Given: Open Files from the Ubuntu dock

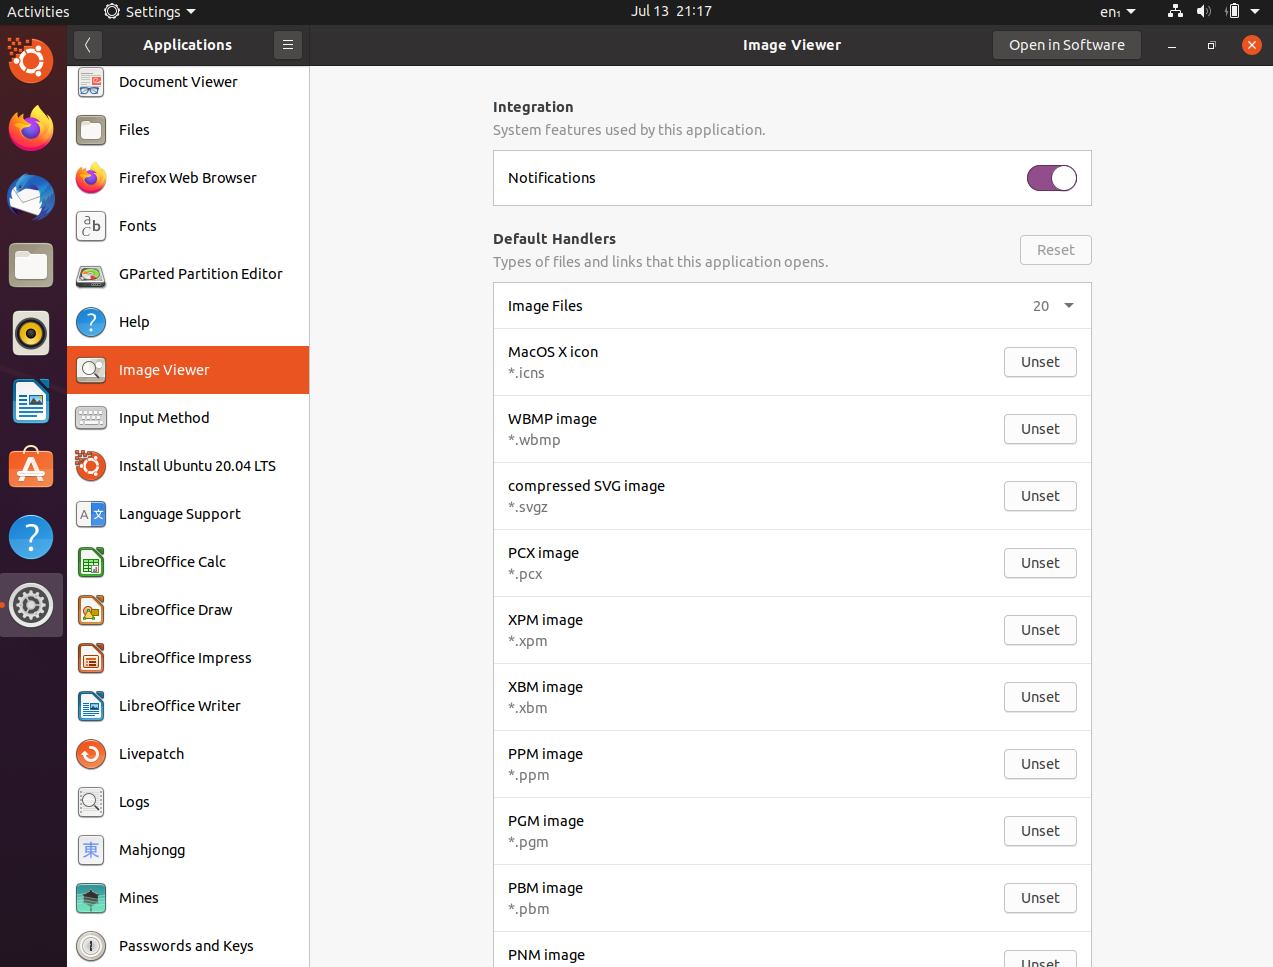Looking at the screenshot, I should coord(31,265).
